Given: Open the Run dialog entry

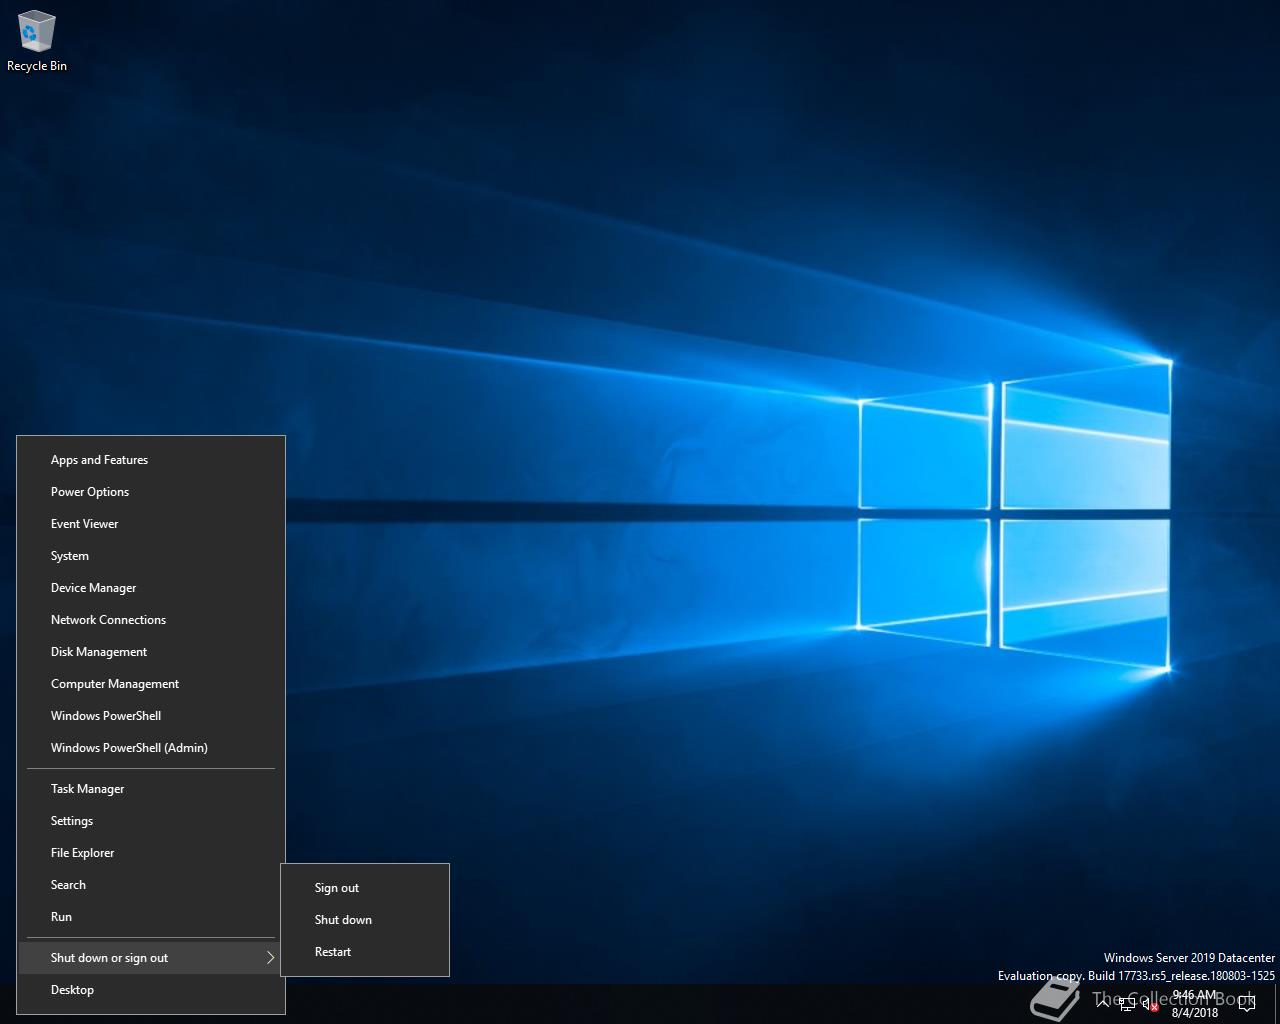Looking at the screenshot, I should tap(151, 917).
